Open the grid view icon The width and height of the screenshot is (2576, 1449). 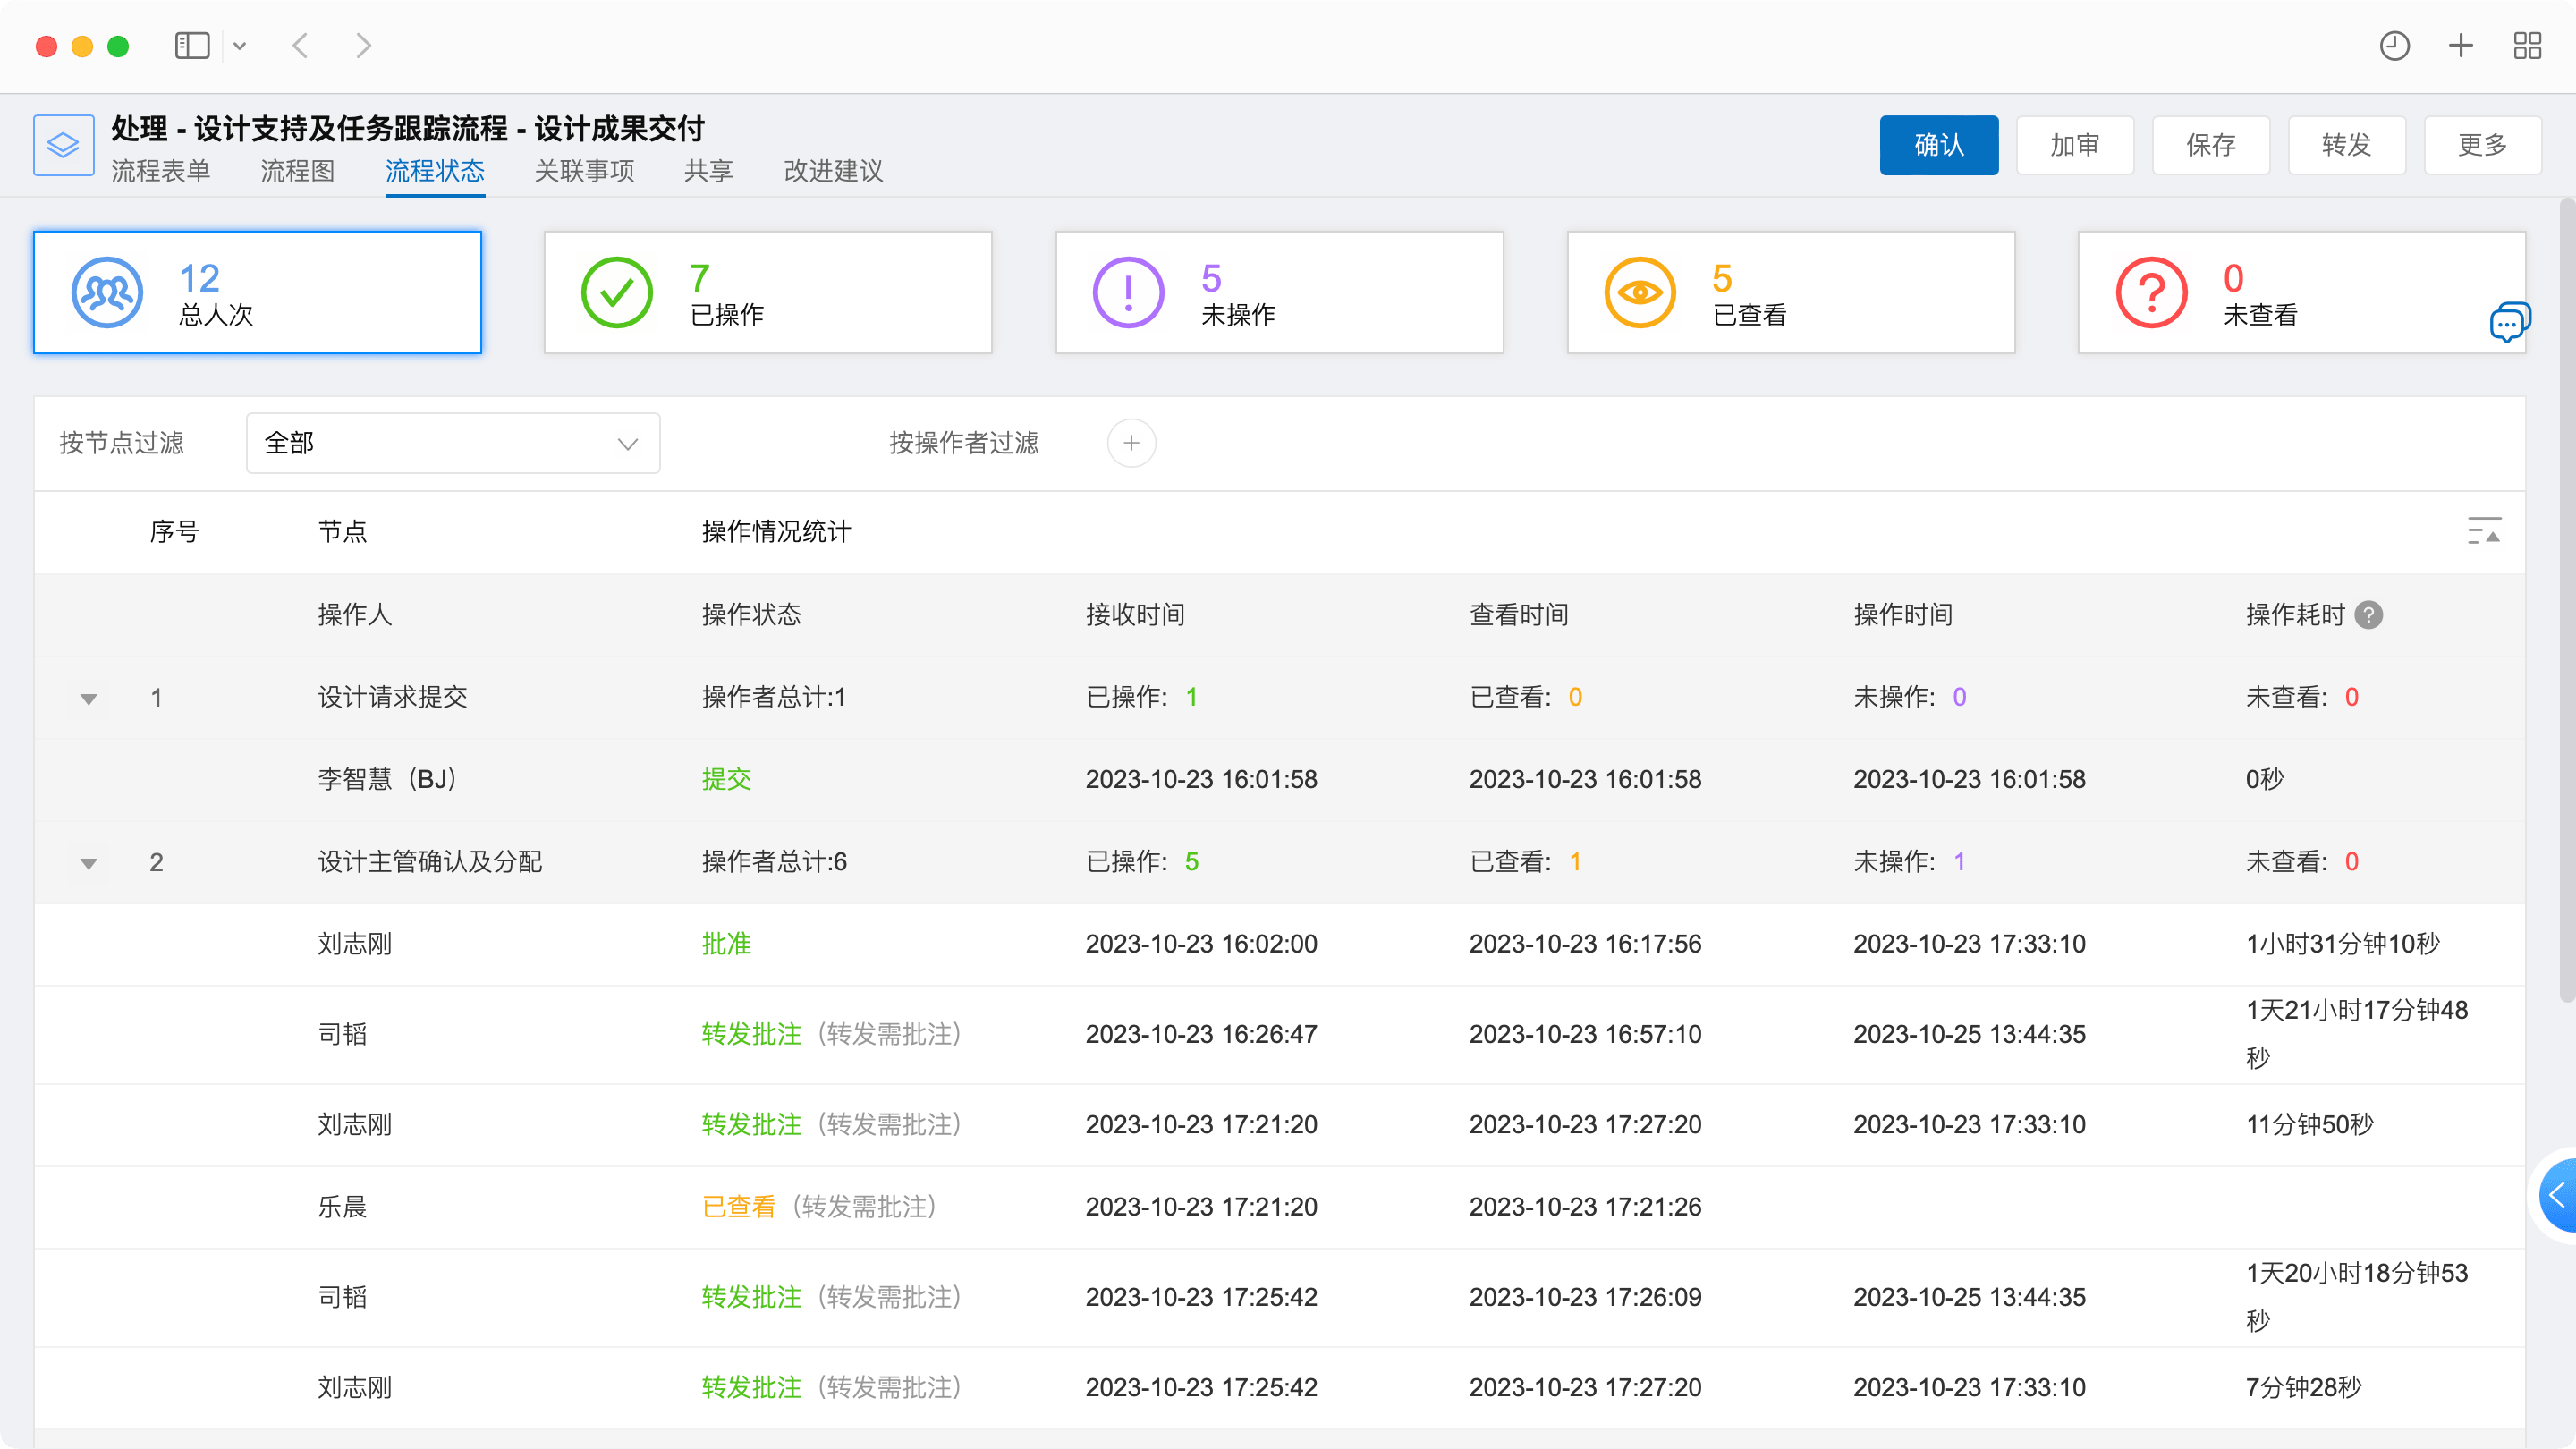[x=2527, y=46]
